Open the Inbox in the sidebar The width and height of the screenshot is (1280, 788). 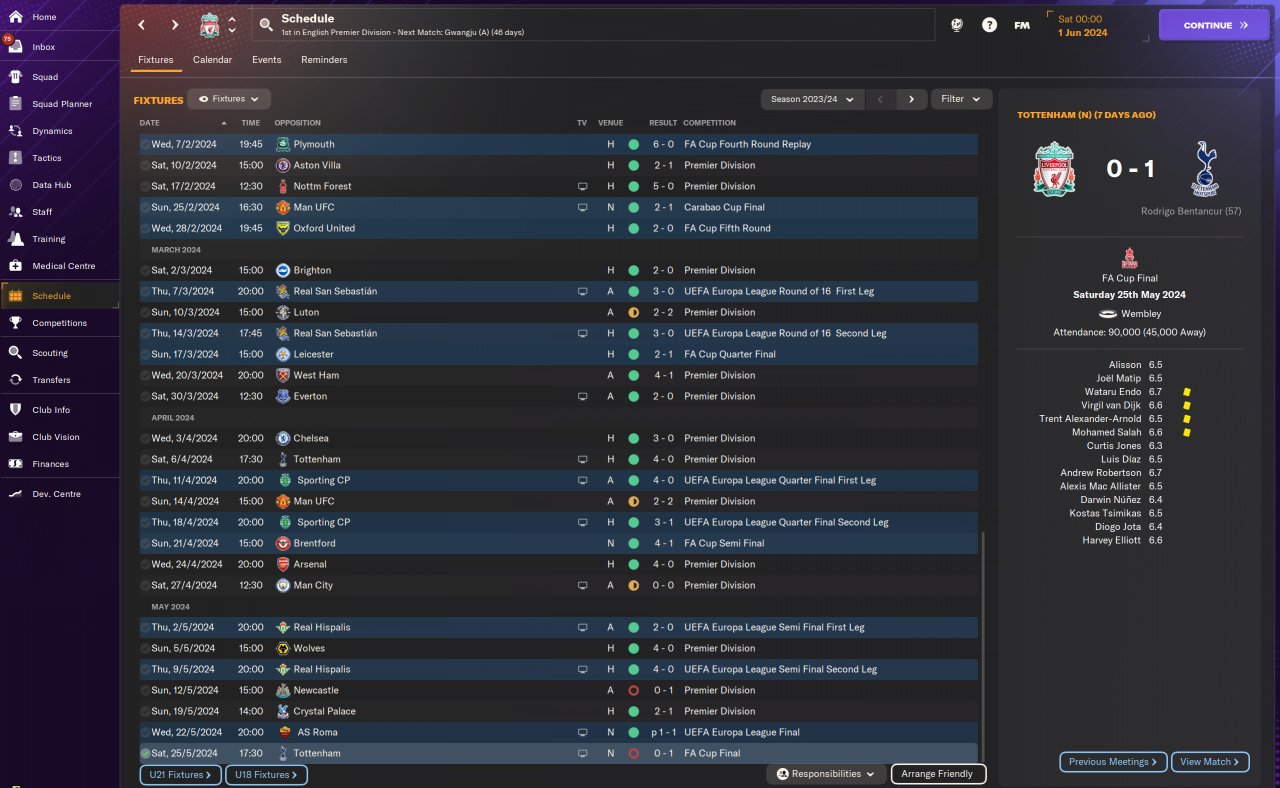tap(43, 47)
